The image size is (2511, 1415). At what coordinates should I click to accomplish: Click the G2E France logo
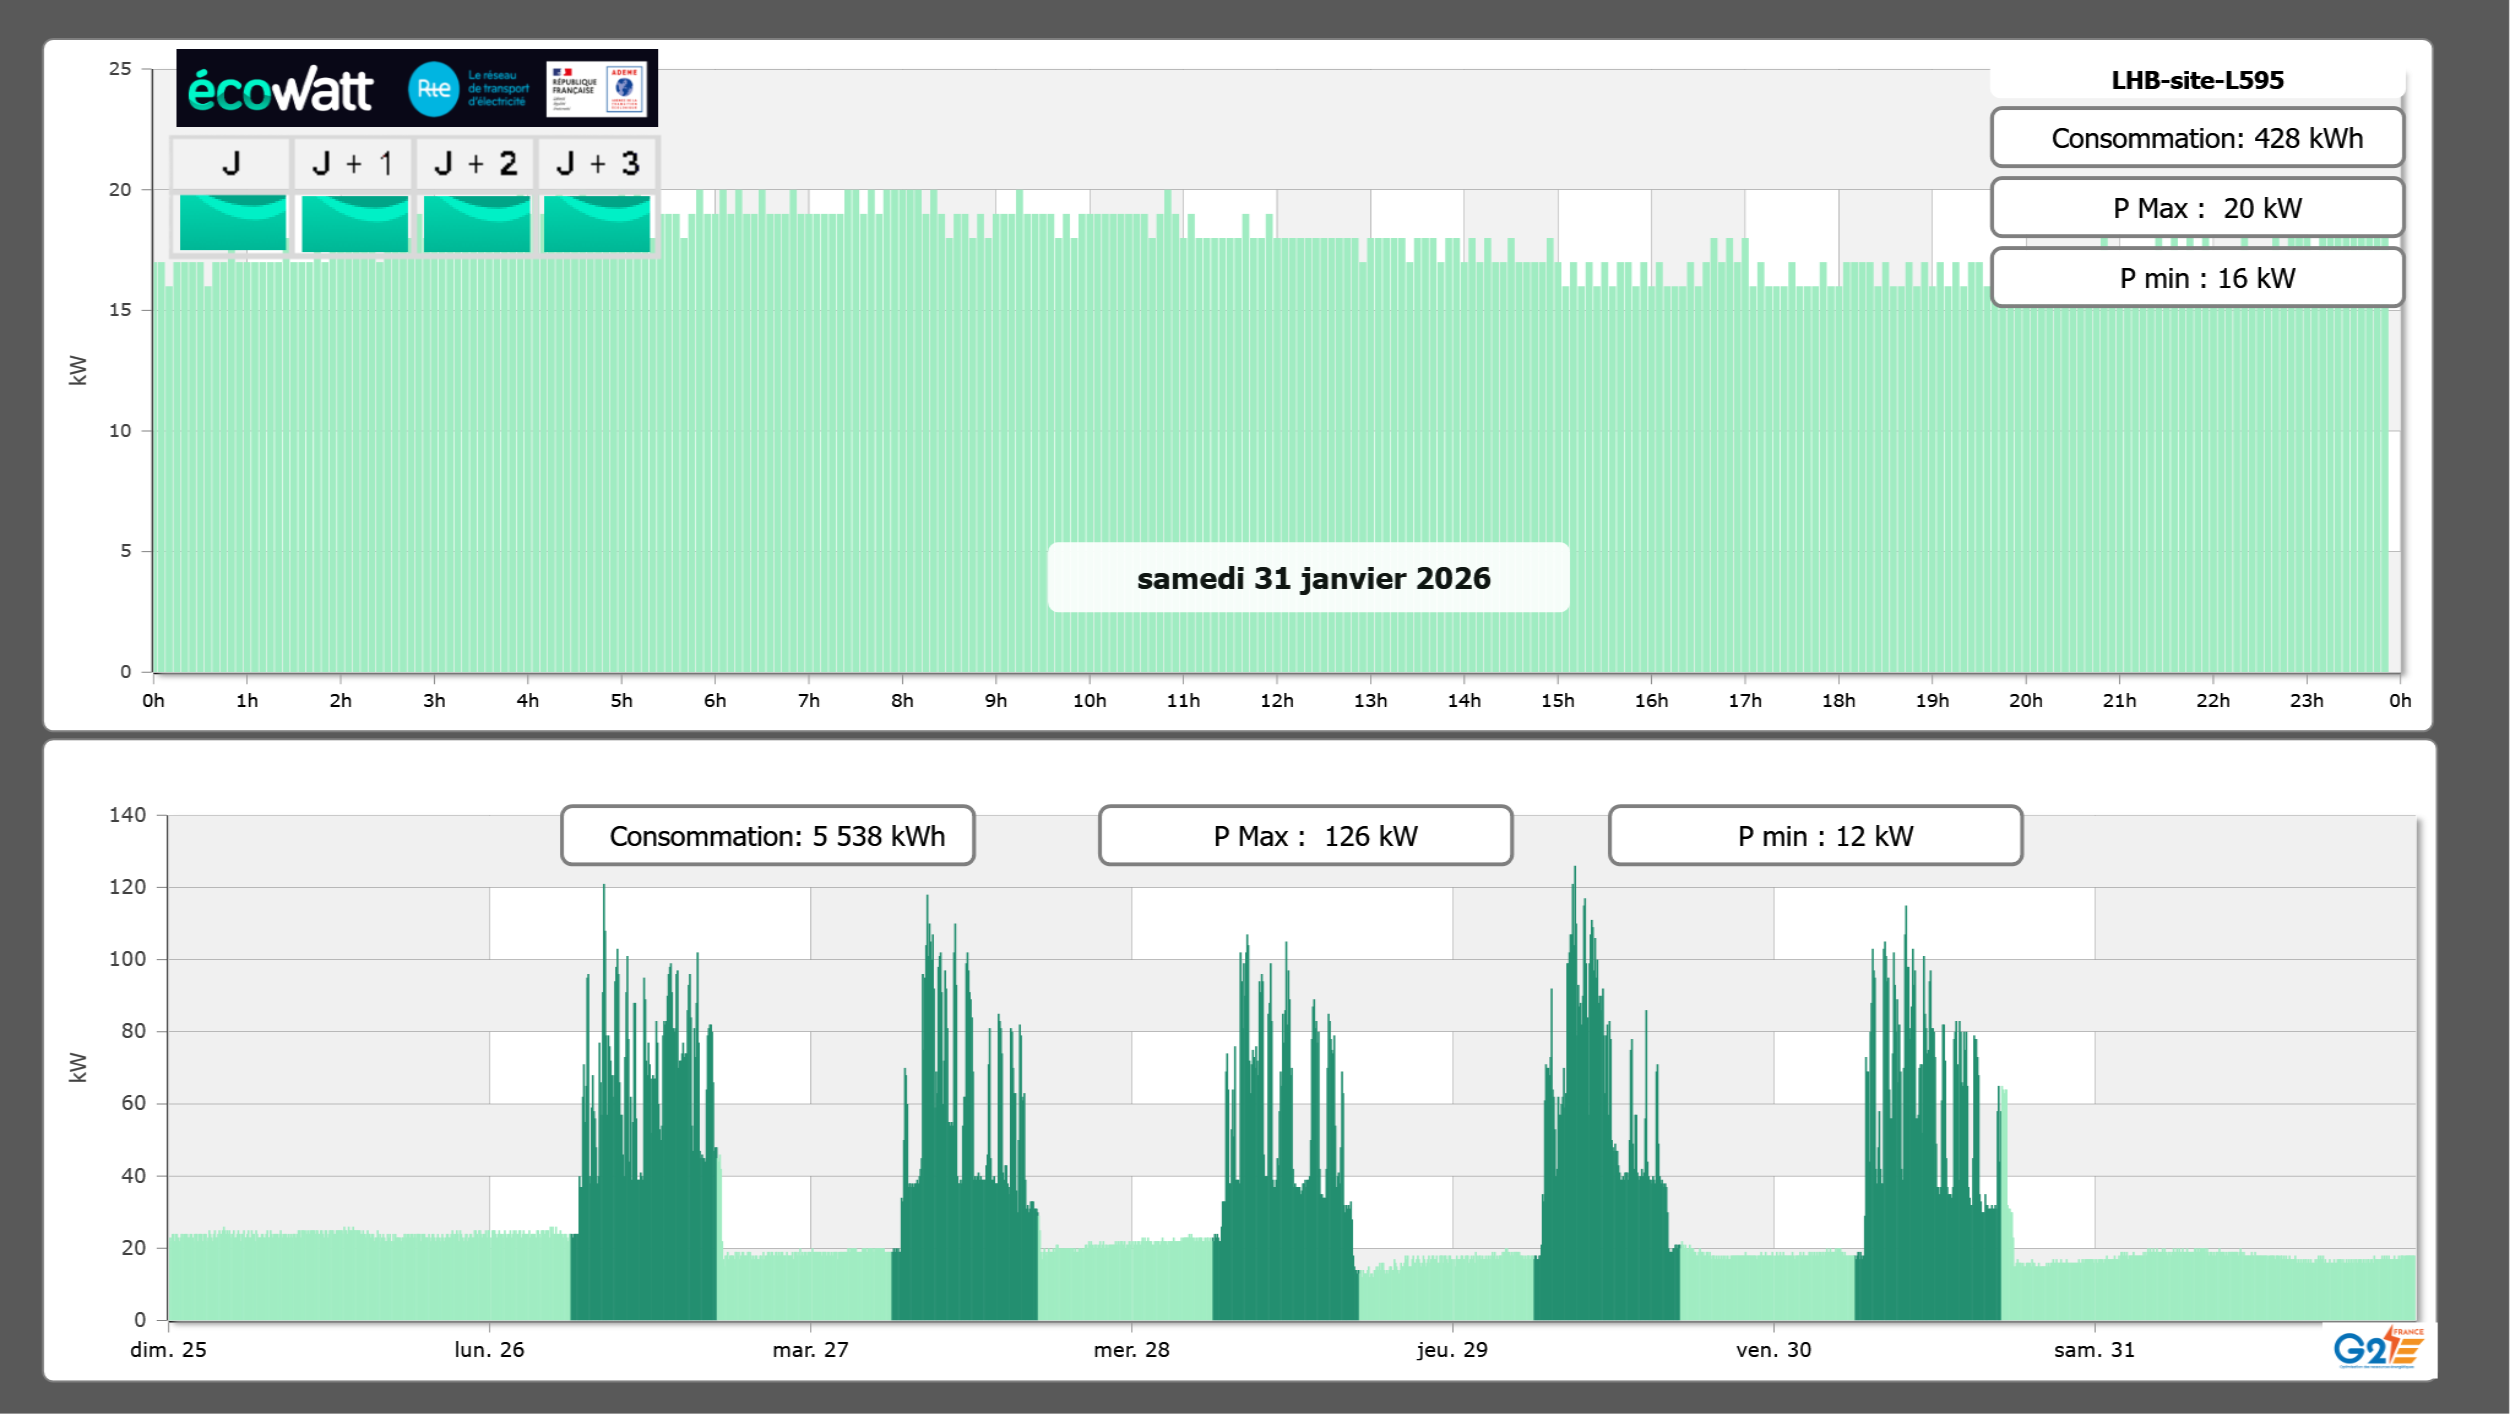pyautogui.click(x=2377, y=1349)
